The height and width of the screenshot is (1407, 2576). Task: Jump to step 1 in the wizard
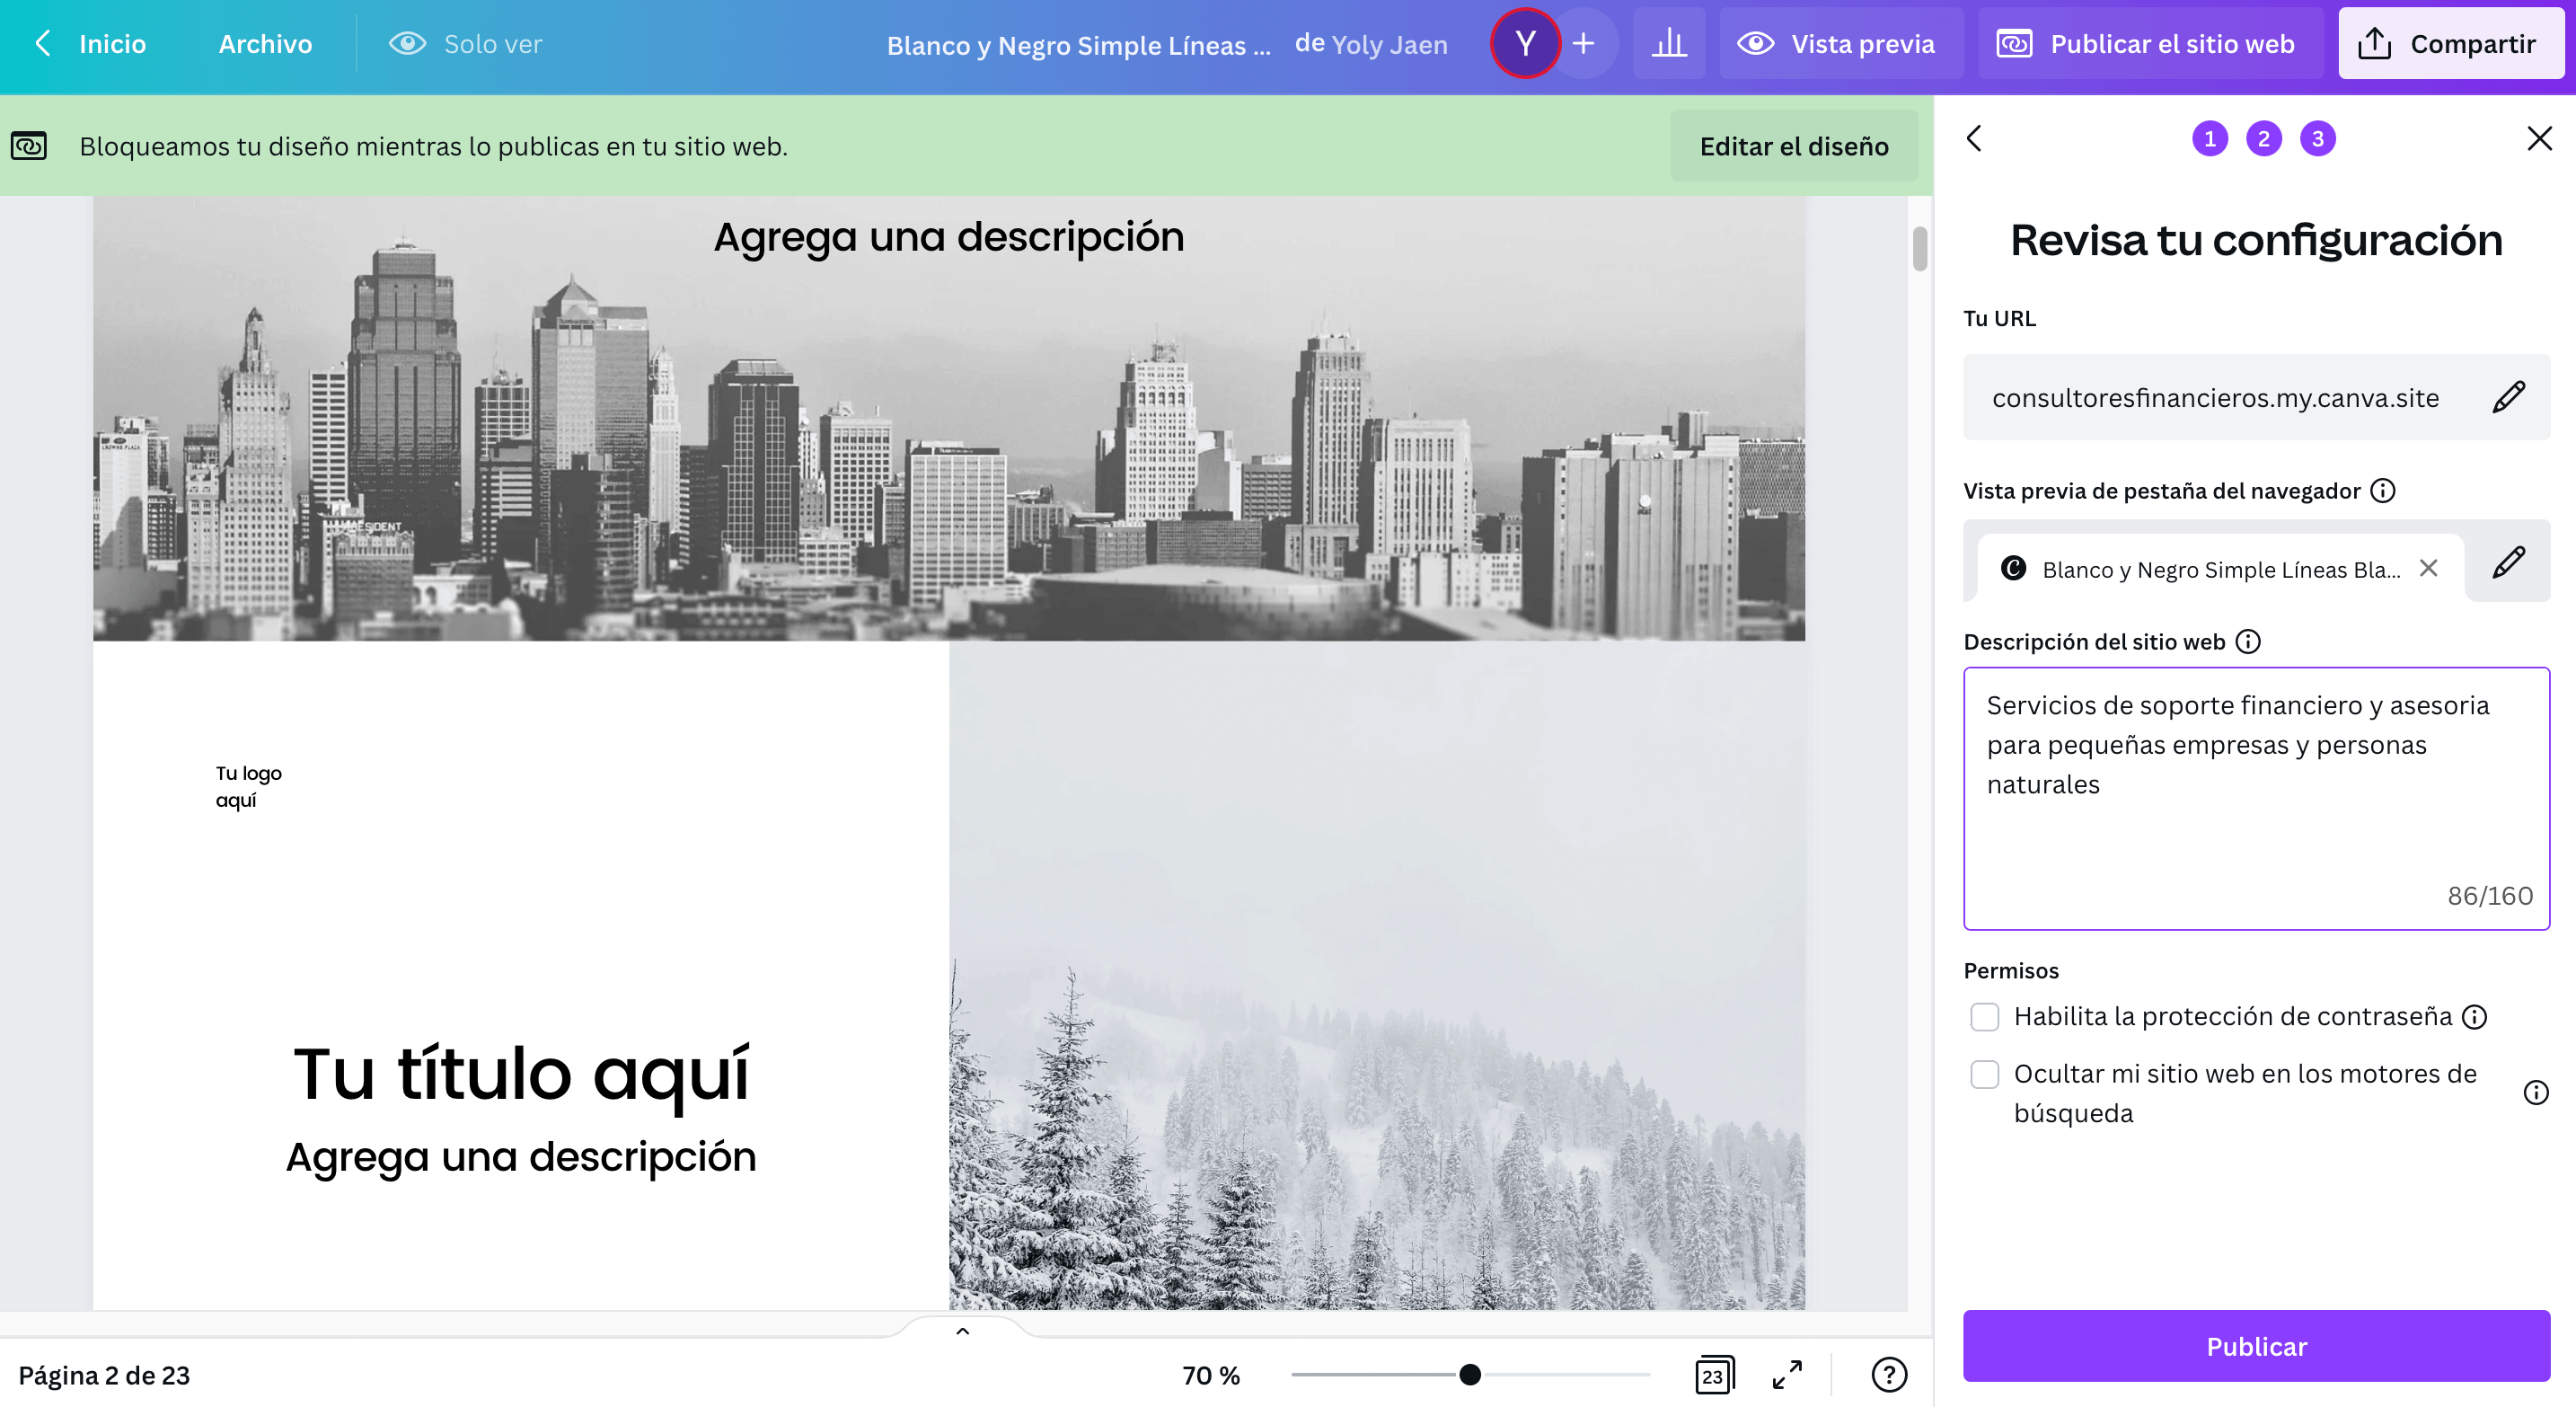point(2210,139)
